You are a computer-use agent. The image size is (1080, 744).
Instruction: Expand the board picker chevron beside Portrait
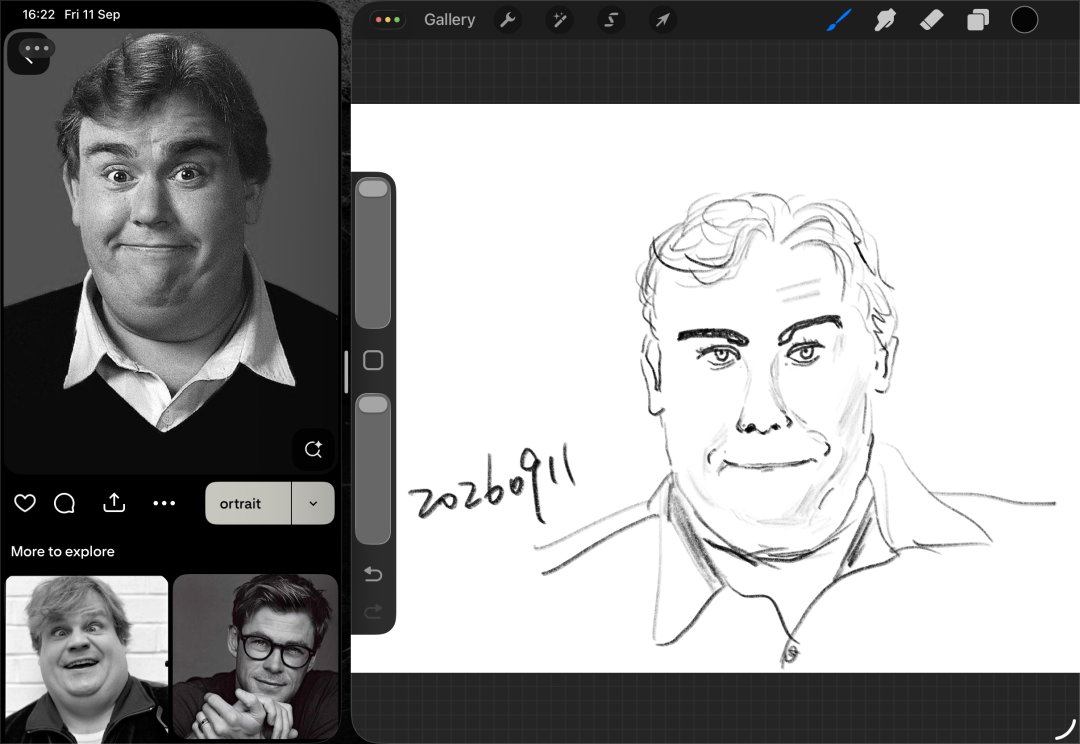click(x=313, y=504)
